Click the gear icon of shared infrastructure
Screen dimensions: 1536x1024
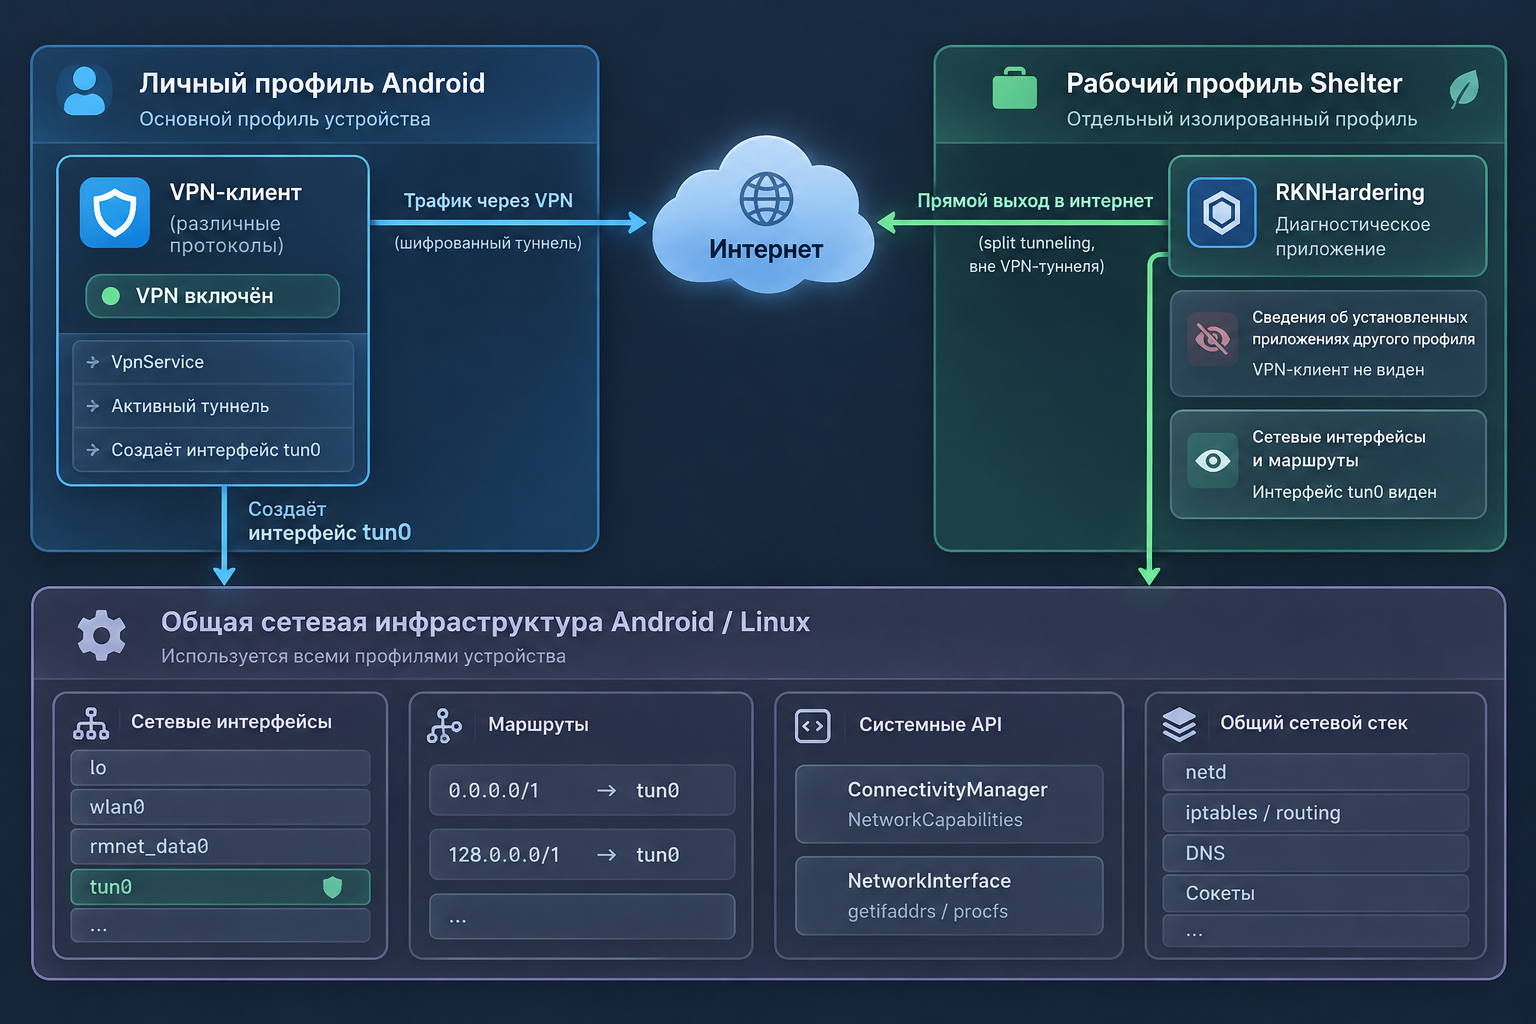(x=101, y=635)
